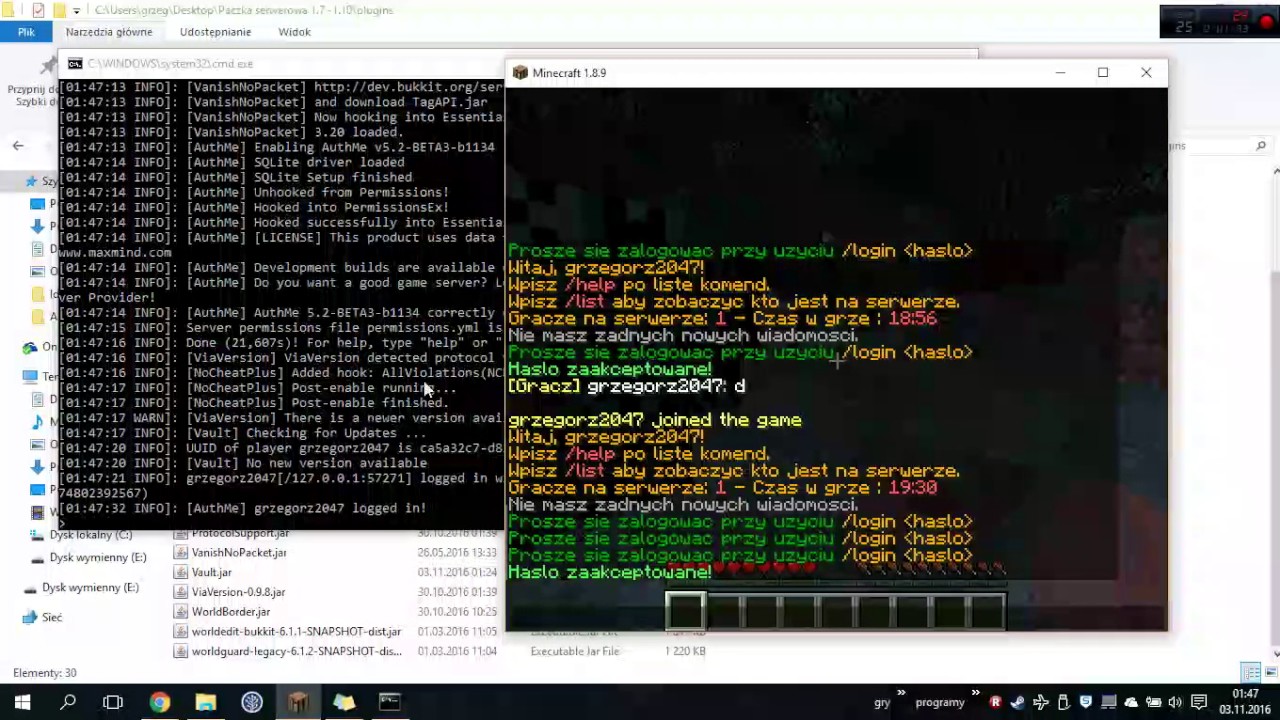1280x720 pixels.
Task: Open Dysk lokalny (C:) in navigation pane
Action: tap(91, 535)
